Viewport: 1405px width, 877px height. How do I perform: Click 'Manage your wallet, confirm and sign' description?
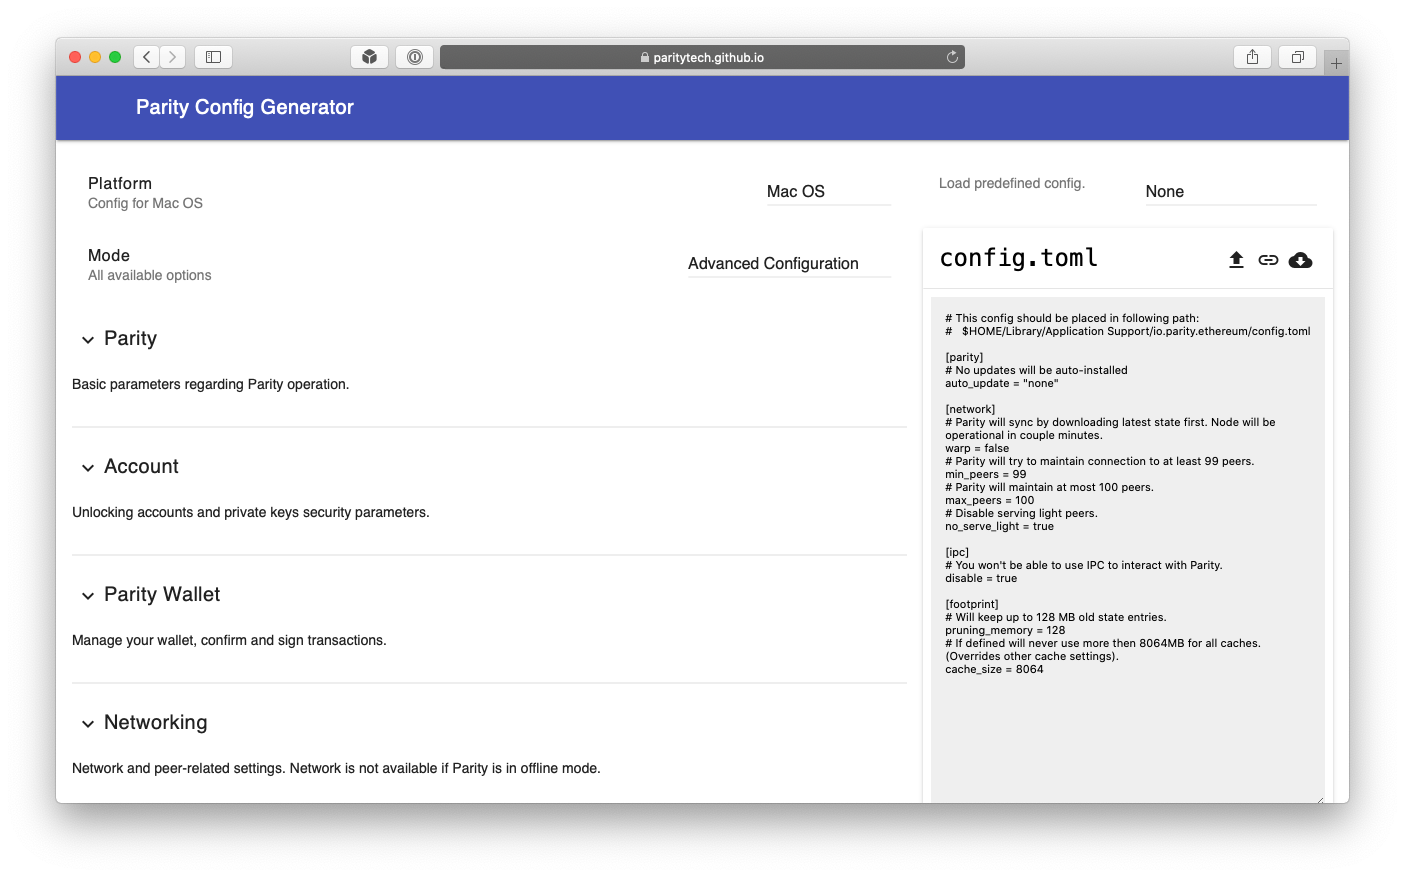tap(229, 640)
